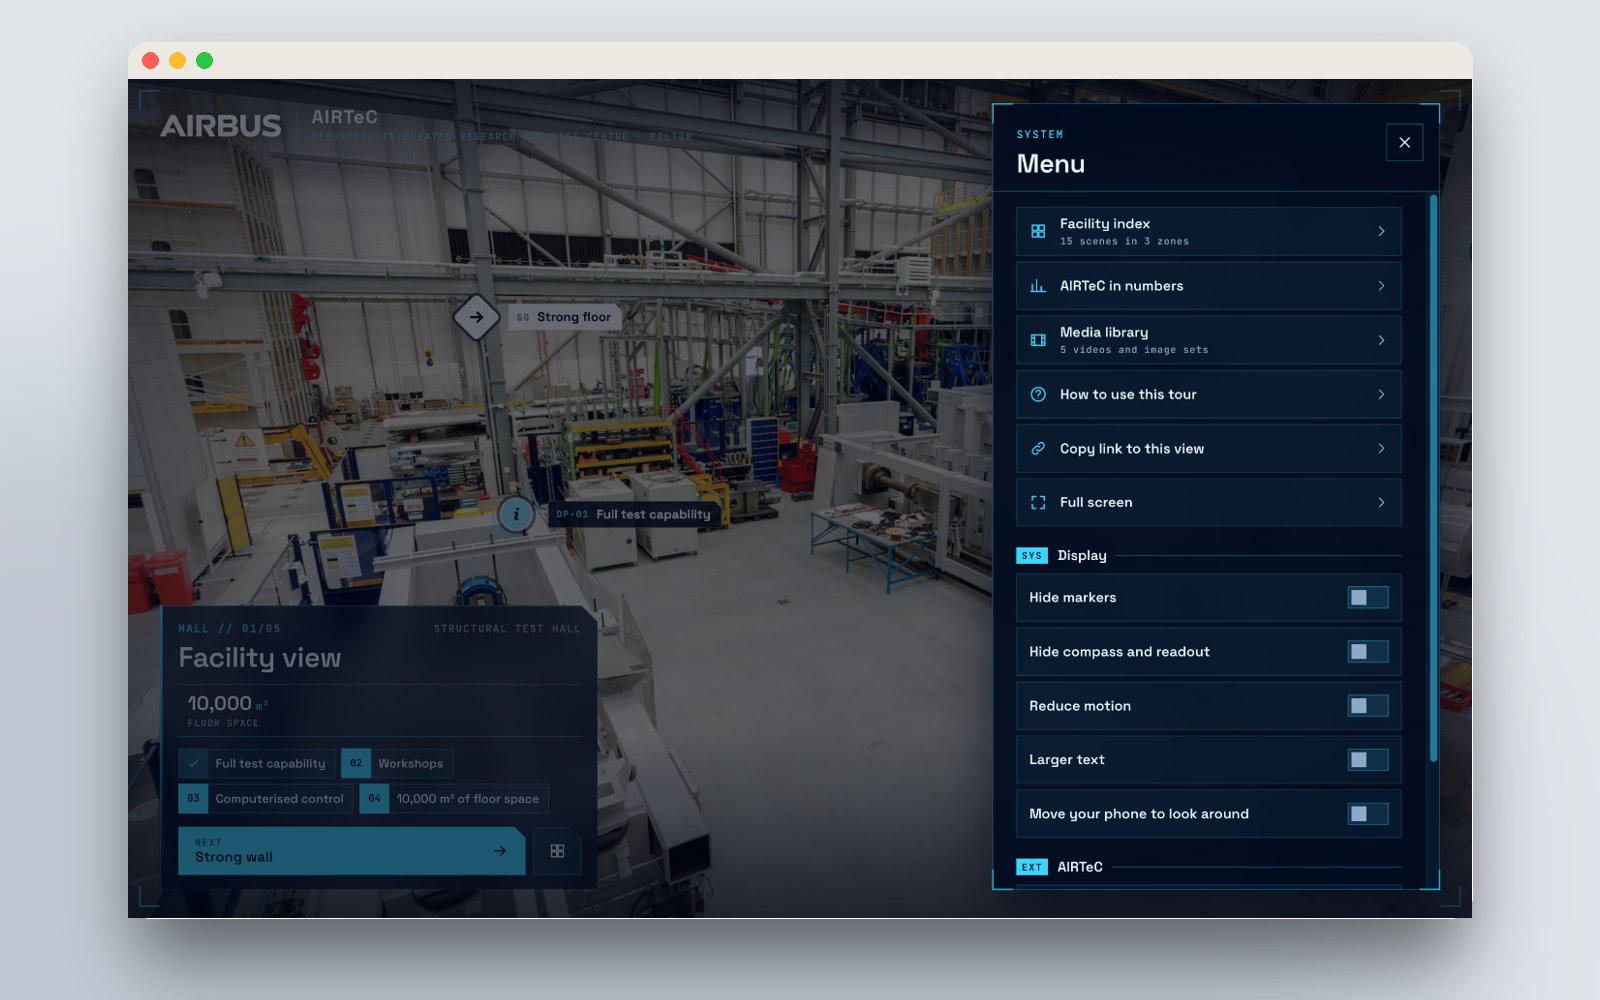Select the Workshops chip
Image resolution: width=1600 pixels, height=1000 pixels.
[397, 763]
